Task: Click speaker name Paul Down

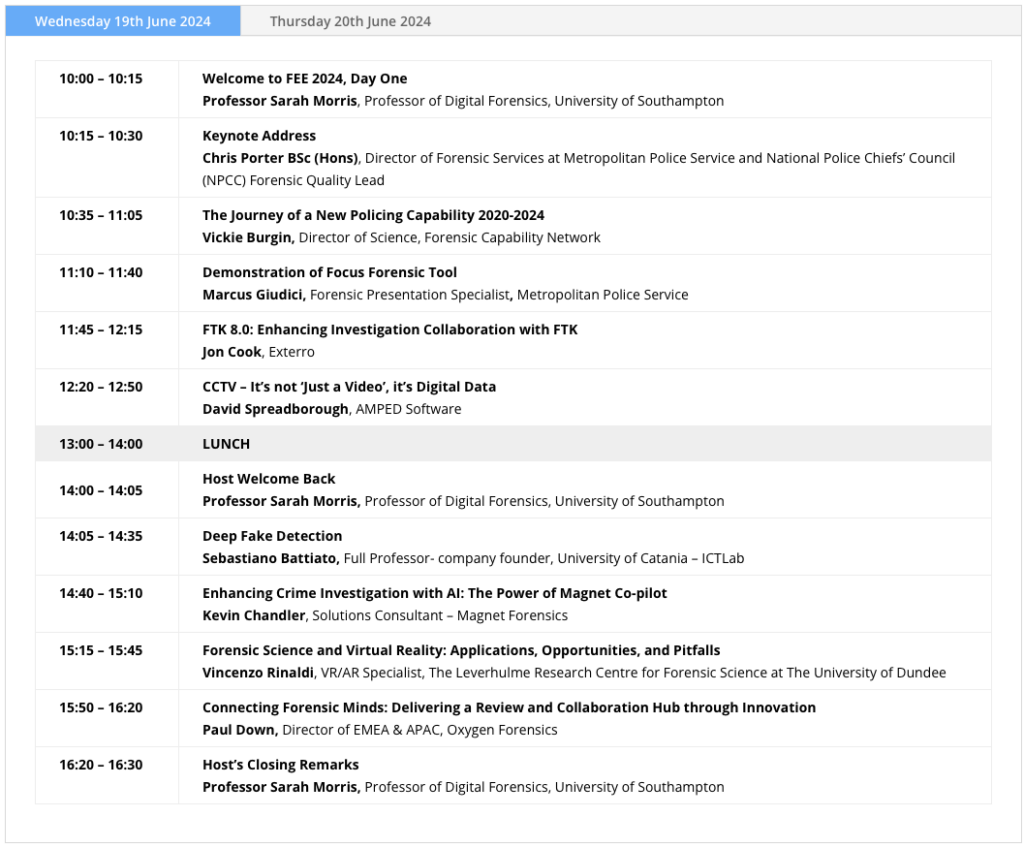Action: click(x=239, y=730)
